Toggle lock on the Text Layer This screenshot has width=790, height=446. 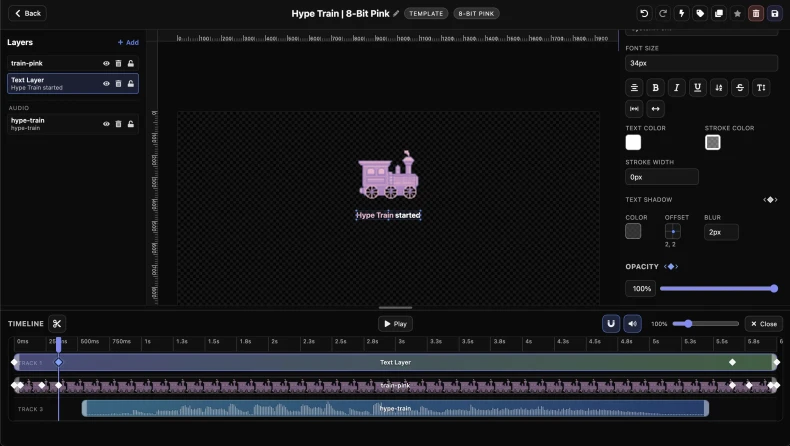[x=130, y=84]
